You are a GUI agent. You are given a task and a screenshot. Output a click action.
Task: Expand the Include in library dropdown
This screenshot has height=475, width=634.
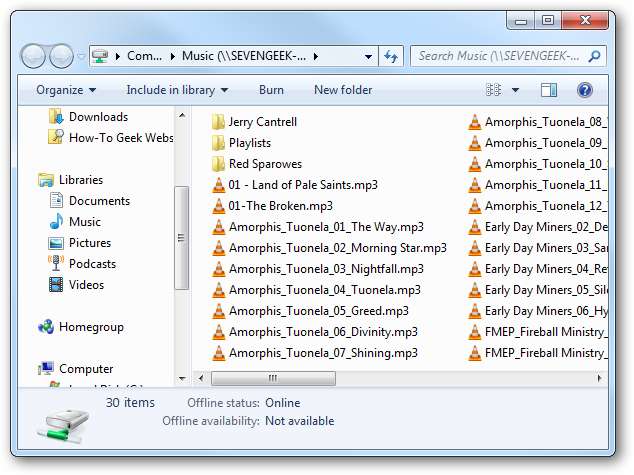click(177, 90)
